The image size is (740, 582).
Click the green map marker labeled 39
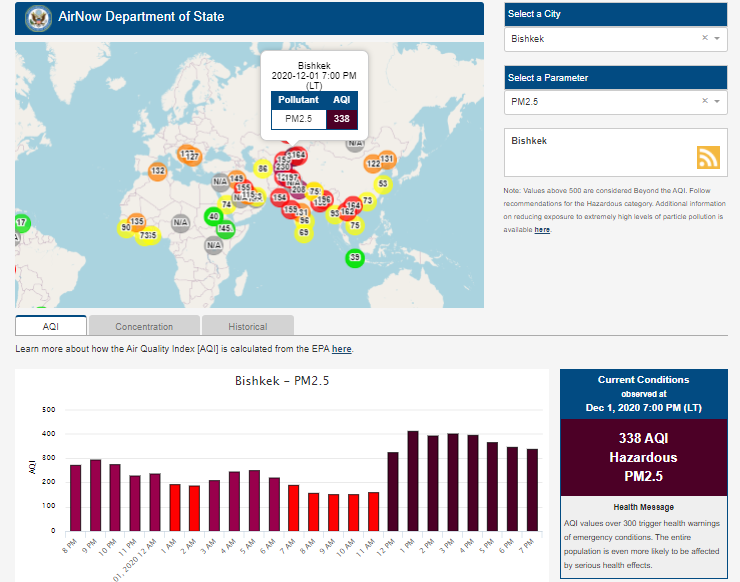point(354,258)
